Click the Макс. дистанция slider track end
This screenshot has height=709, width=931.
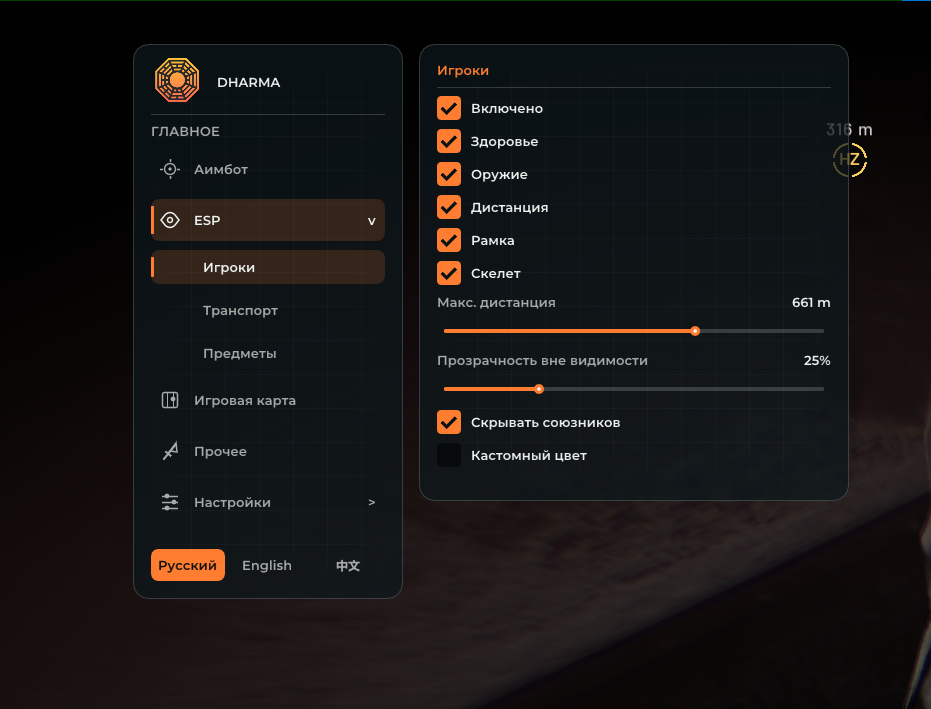pyautogui.click(x=822, y=331)
